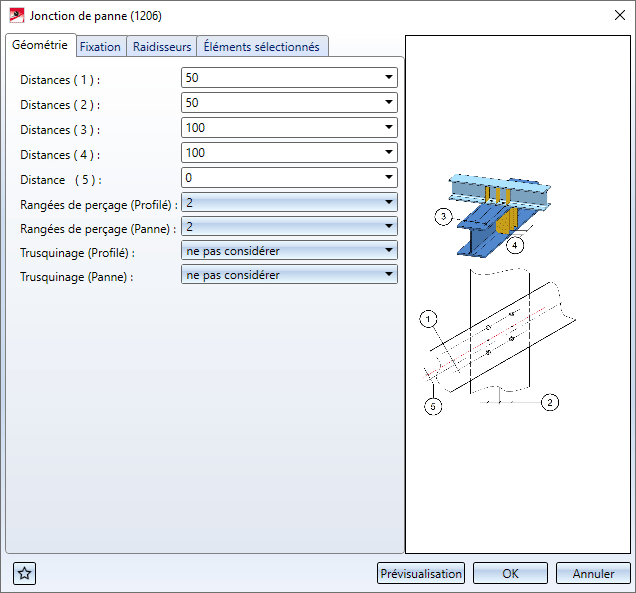Click the circled number 4 marker

click(514, 245)
